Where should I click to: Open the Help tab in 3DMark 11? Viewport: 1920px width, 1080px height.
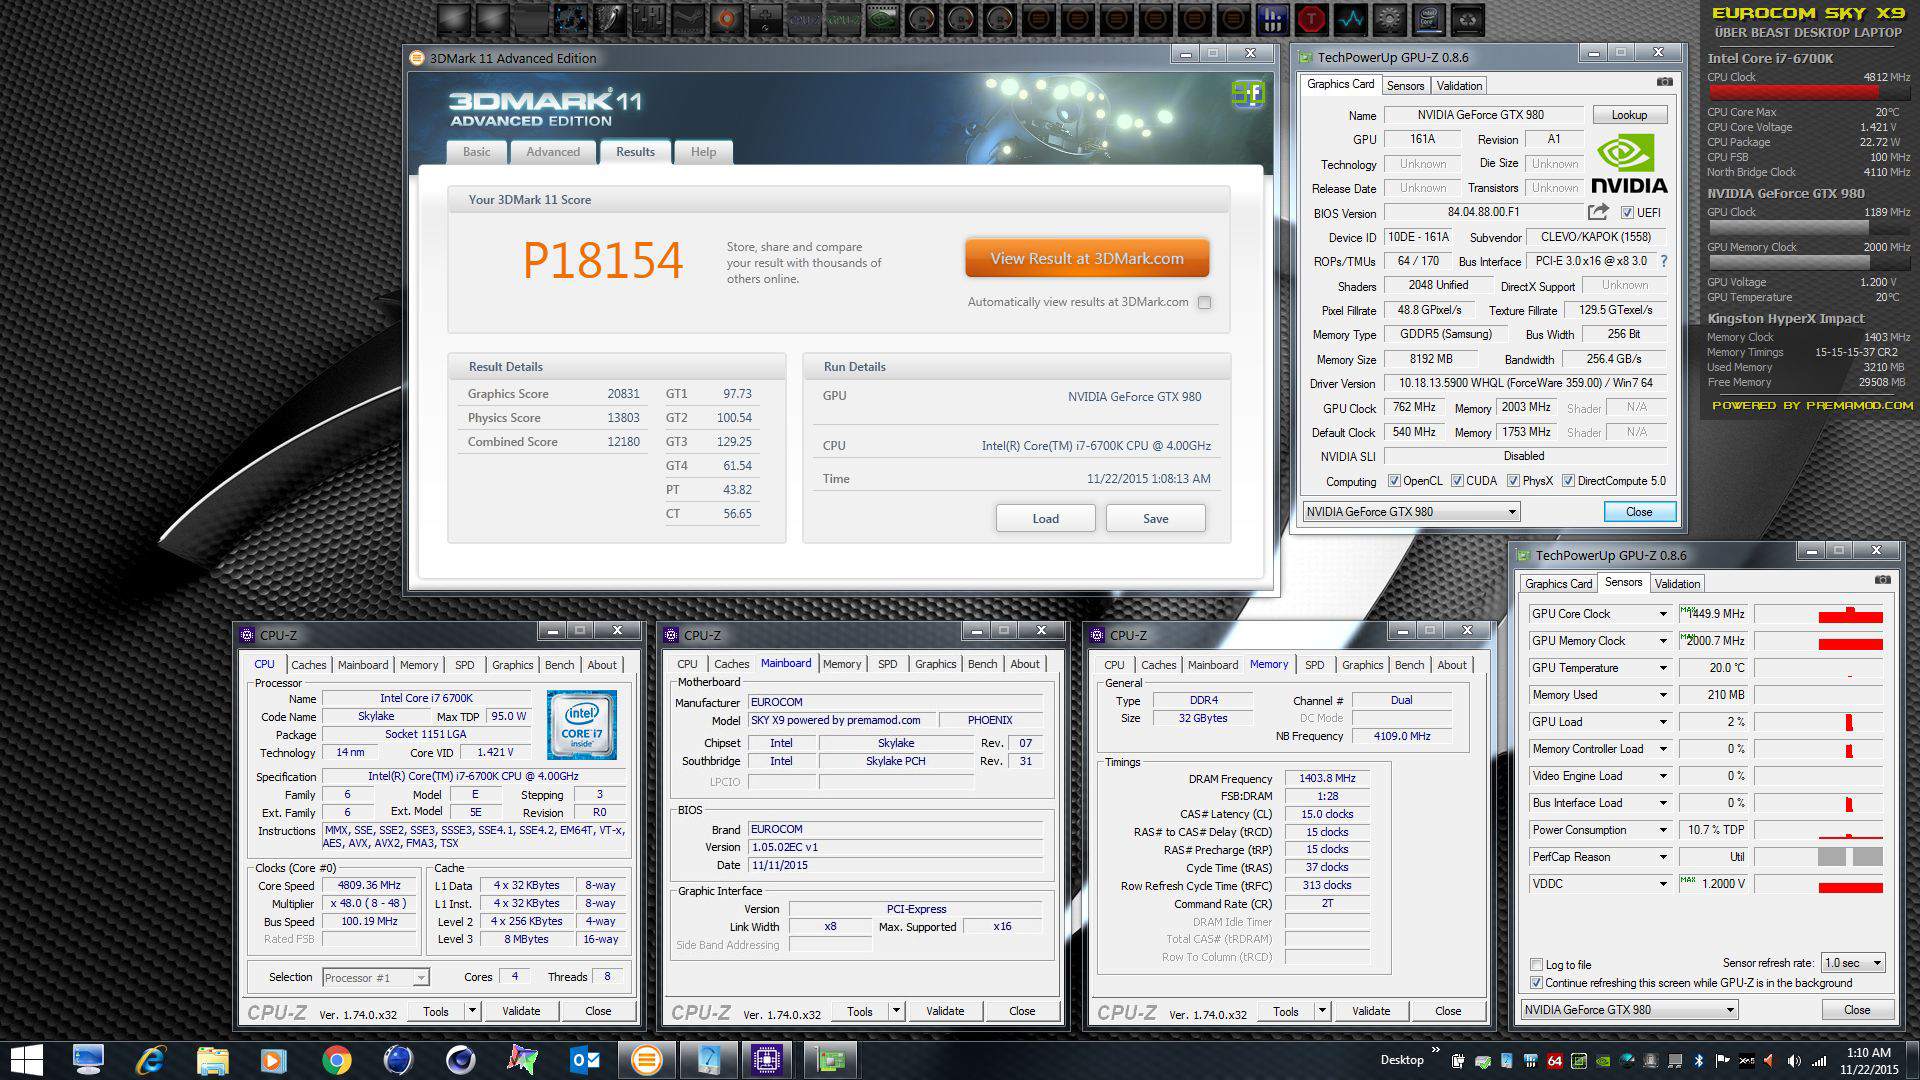(x=703, y=152)
